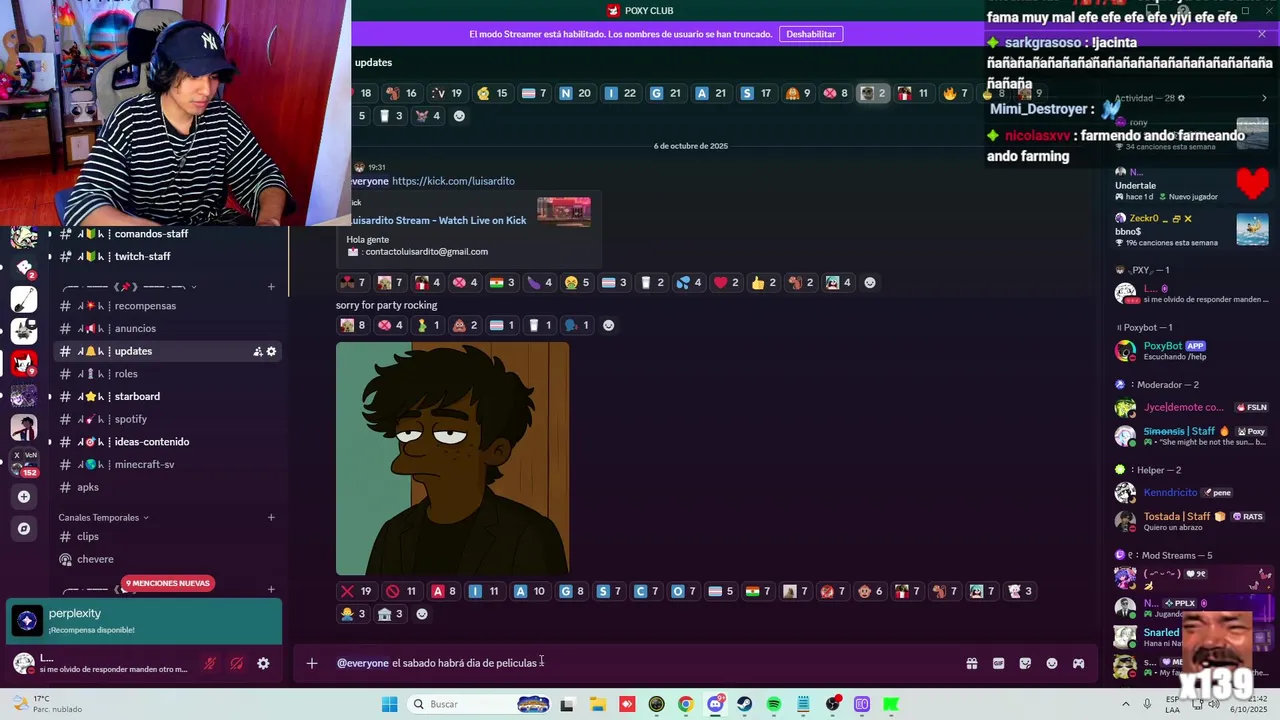Open Kick embed preview thumbnail

coord(564,211)
